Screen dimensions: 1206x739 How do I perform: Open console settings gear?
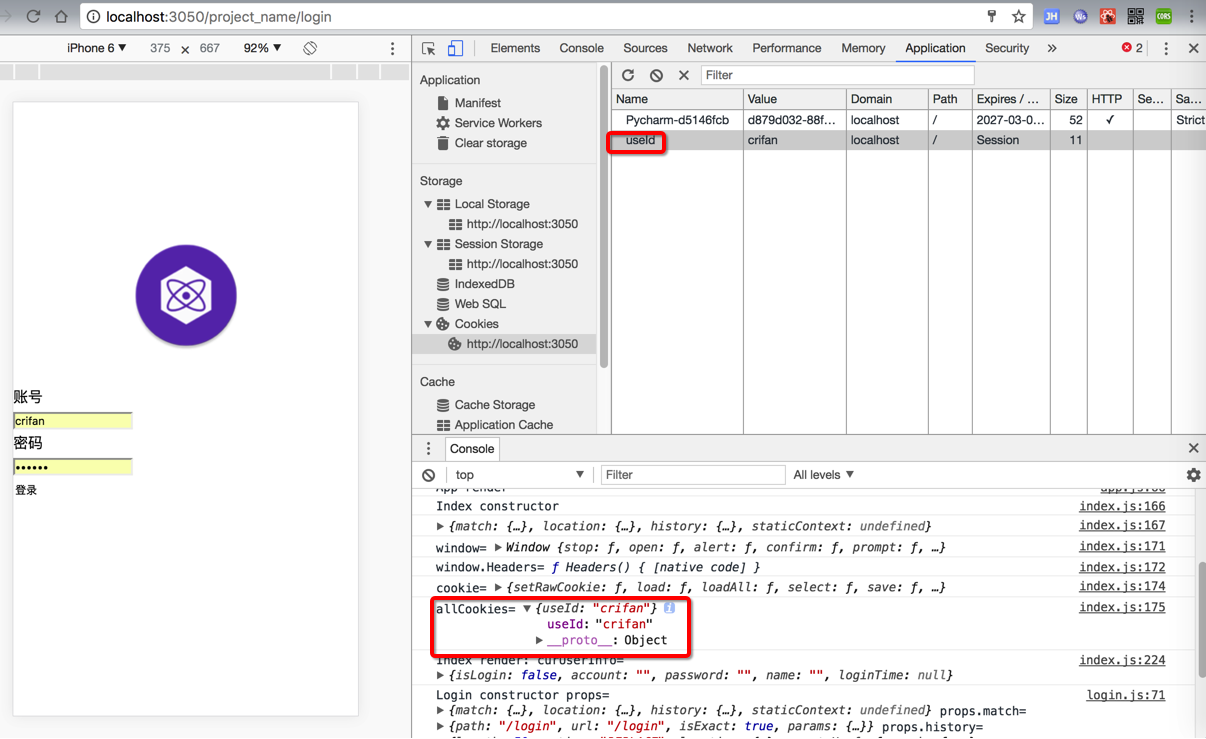(x=1193, y=475)
